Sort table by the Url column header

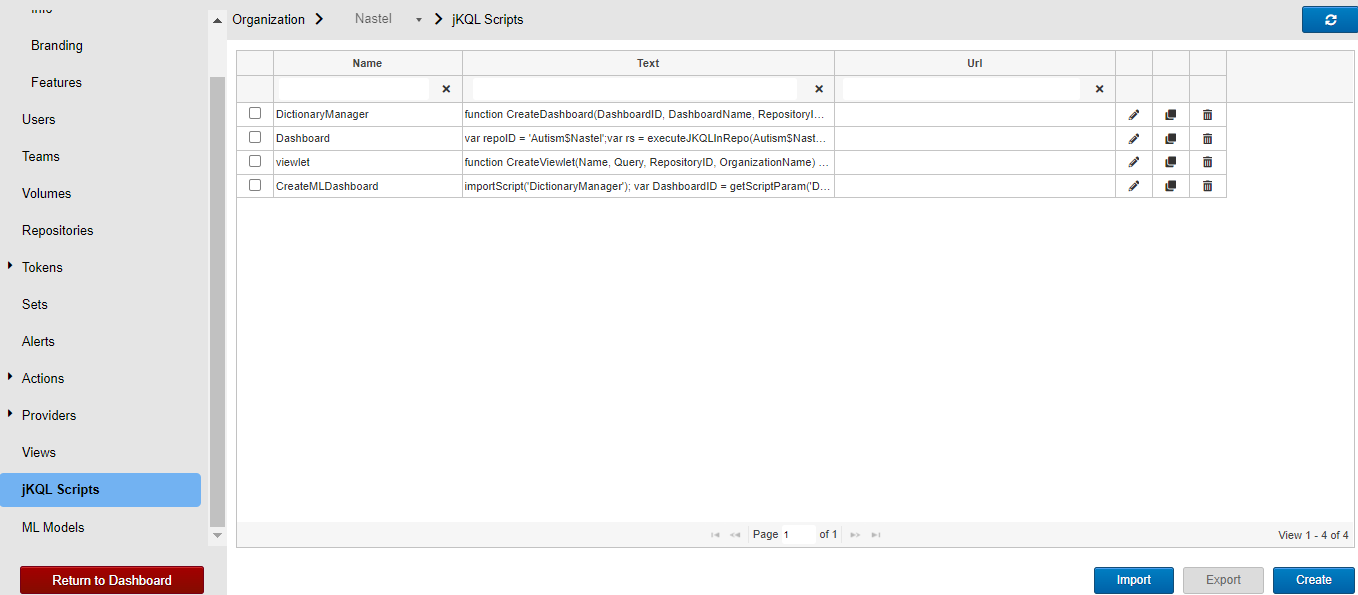[x=975, y=63]
